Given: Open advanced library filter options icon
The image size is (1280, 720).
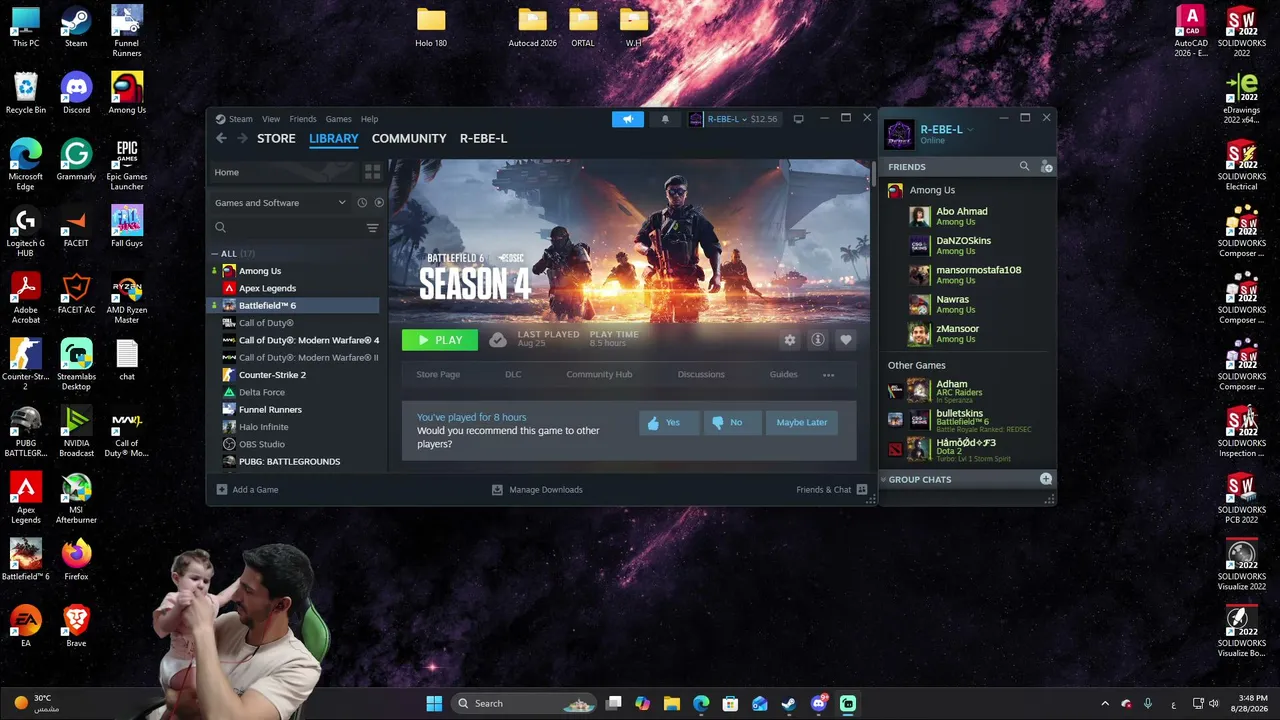Looking at the screenshot, I should [x=372, y=228].
